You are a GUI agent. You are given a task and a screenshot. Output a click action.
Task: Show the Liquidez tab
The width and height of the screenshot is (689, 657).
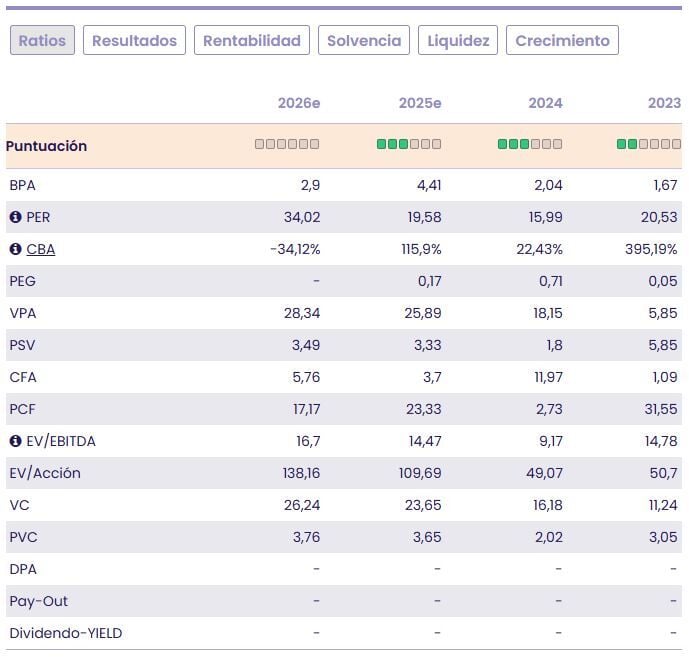458,41
